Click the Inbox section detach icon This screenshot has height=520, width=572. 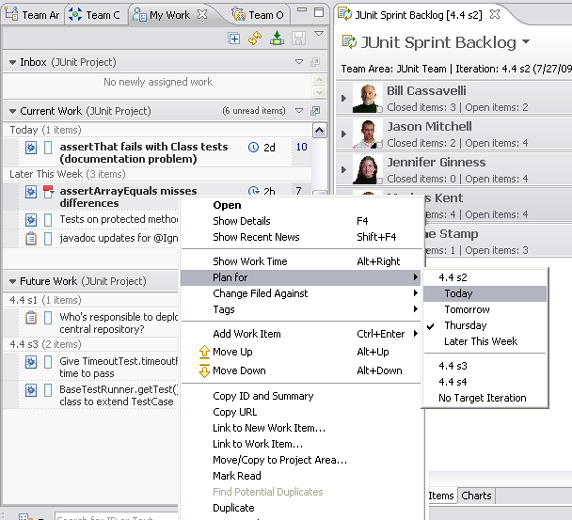315,62
